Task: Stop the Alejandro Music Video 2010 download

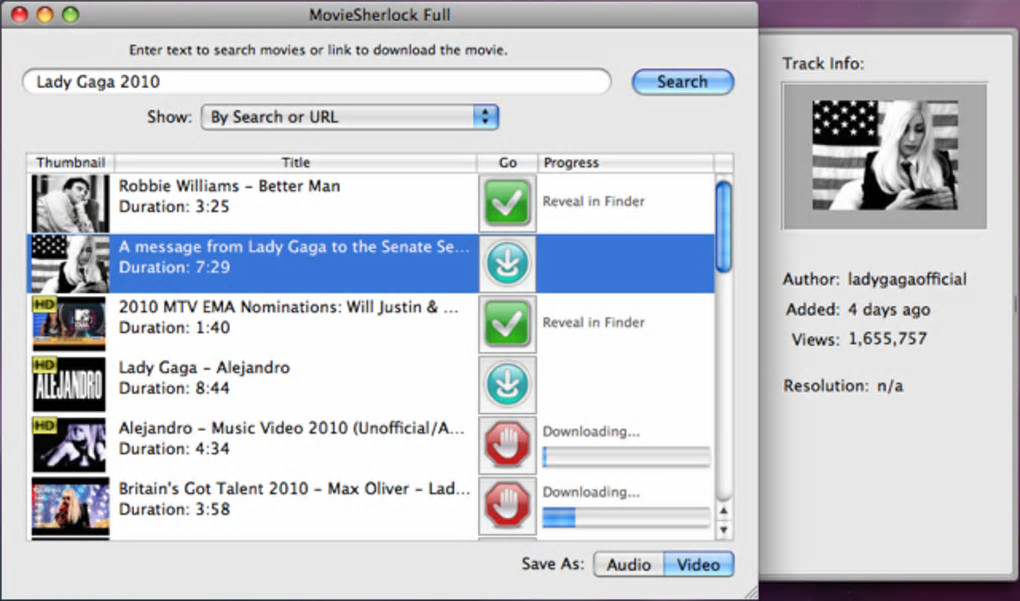Action: point(507,444)
